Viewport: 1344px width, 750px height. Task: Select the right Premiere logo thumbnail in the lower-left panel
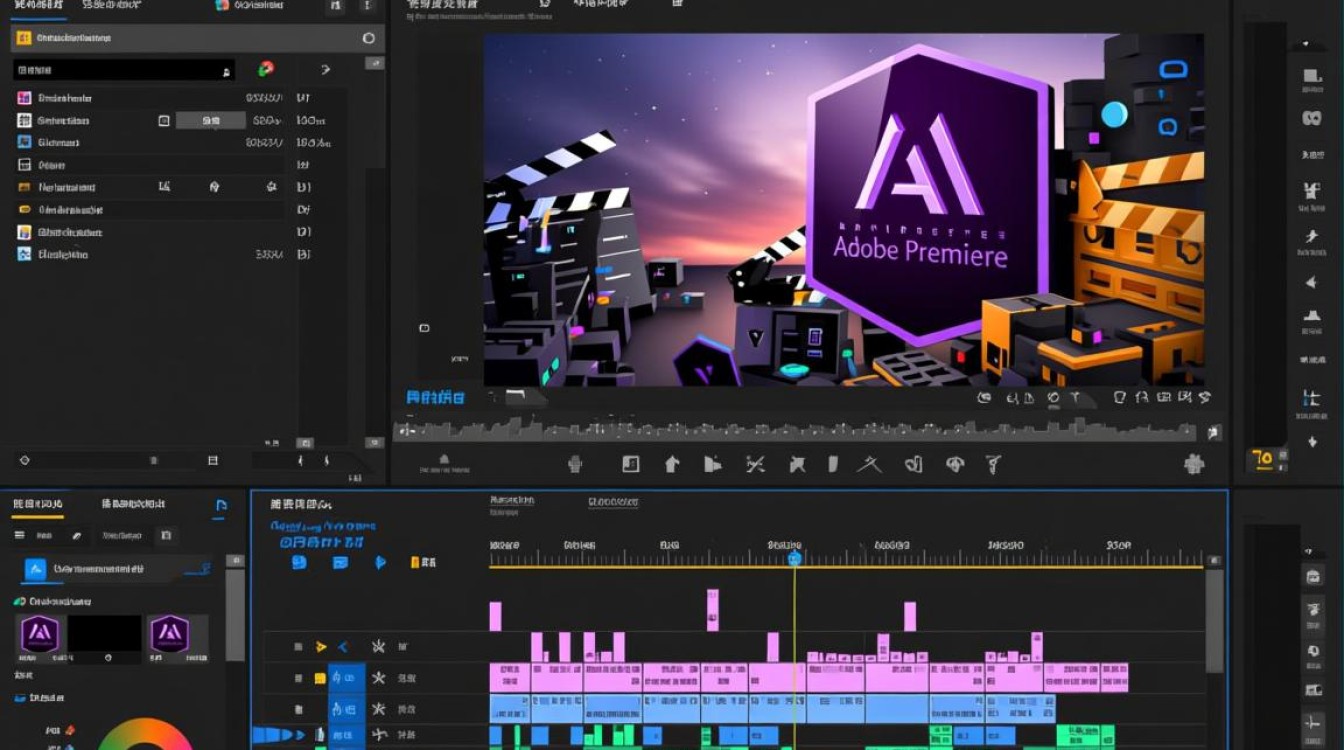click(169, 634)
